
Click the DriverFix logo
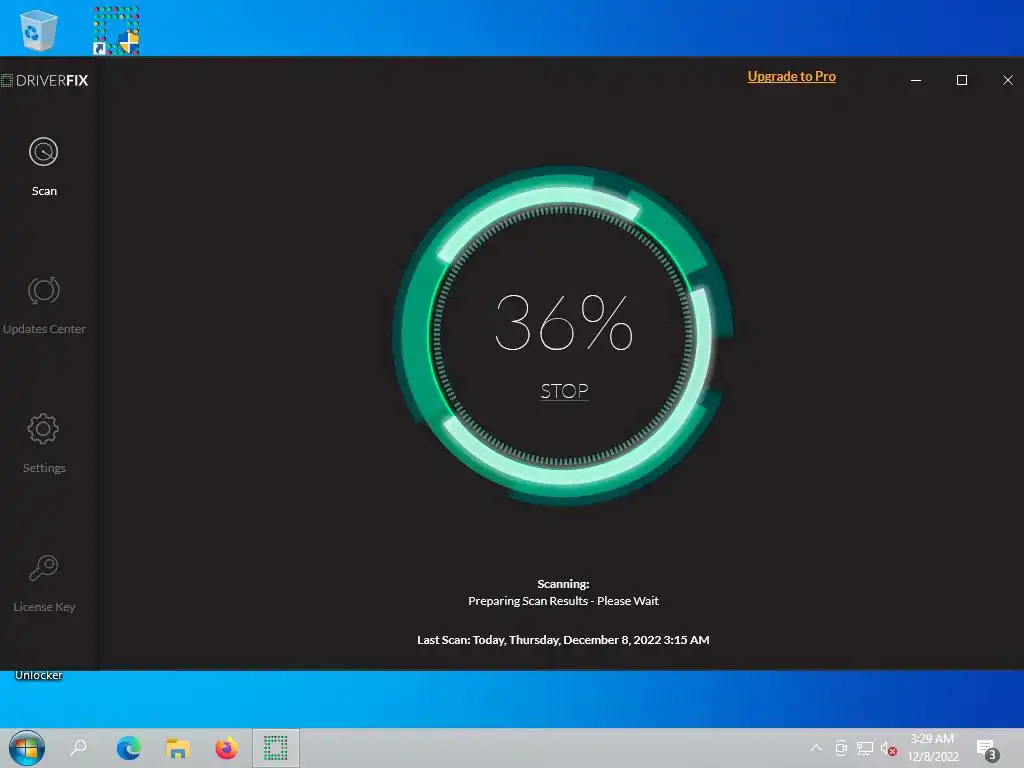click(44, 80)
